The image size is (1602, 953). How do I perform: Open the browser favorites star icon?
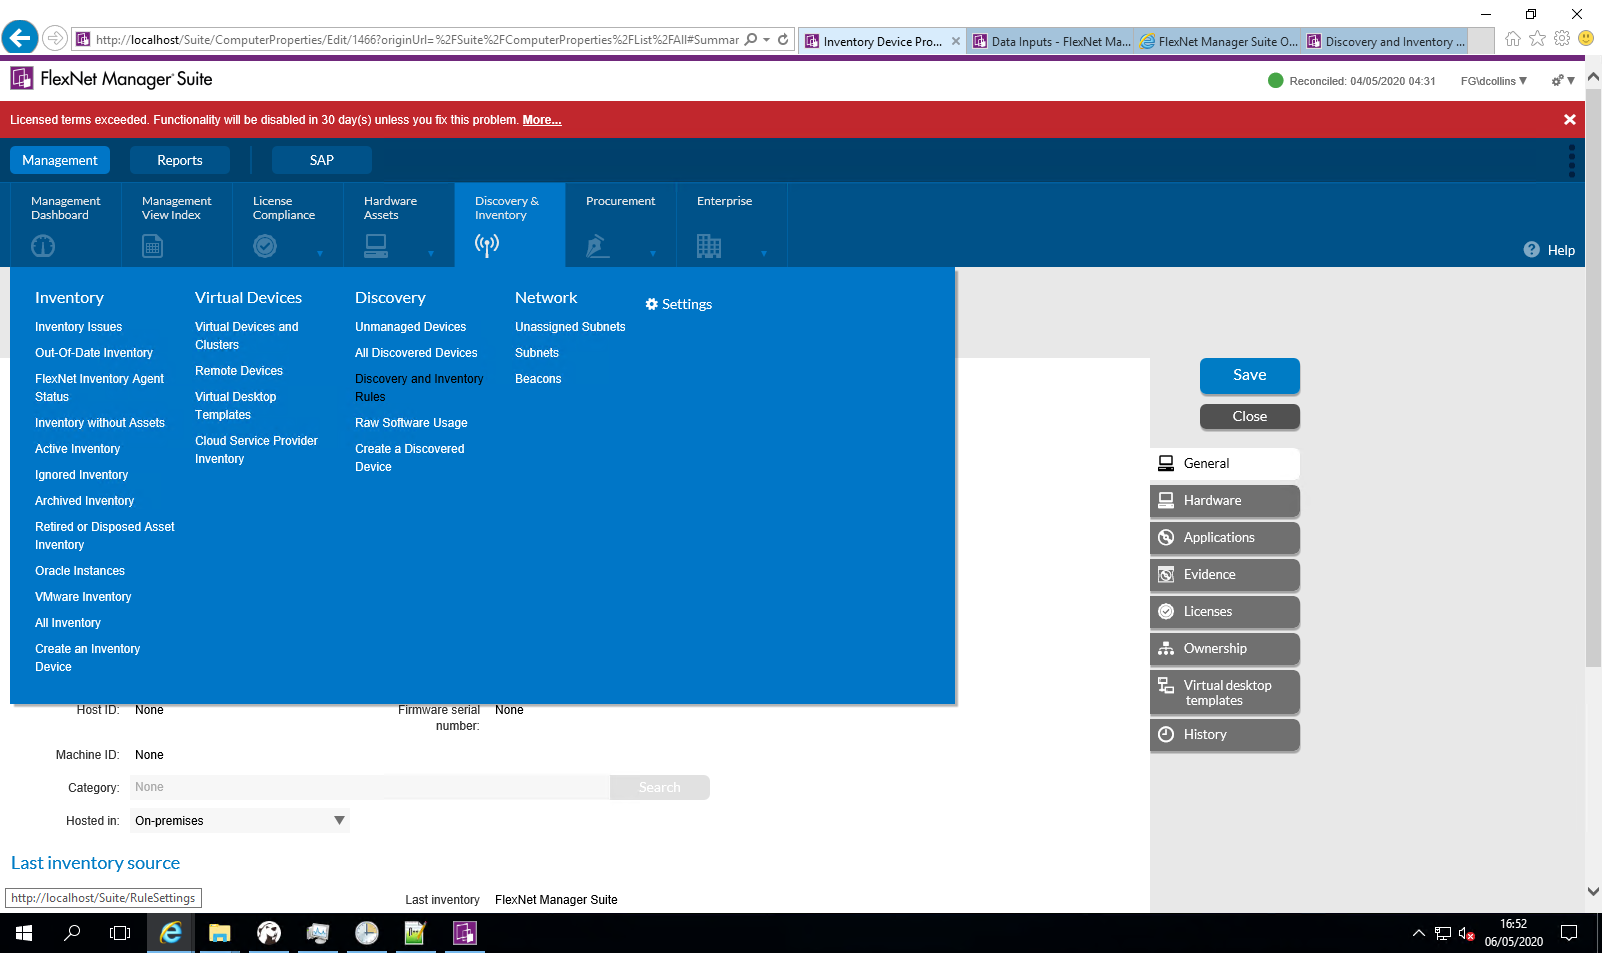click(1537, 39)
